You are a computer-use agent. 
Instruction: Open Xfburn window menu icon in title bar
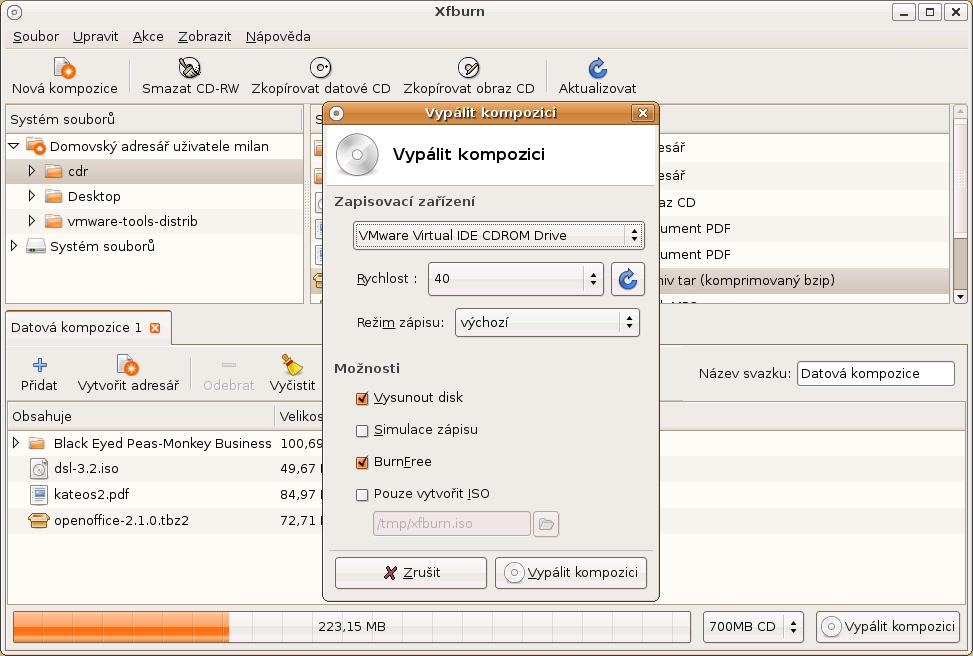(14, 12)
